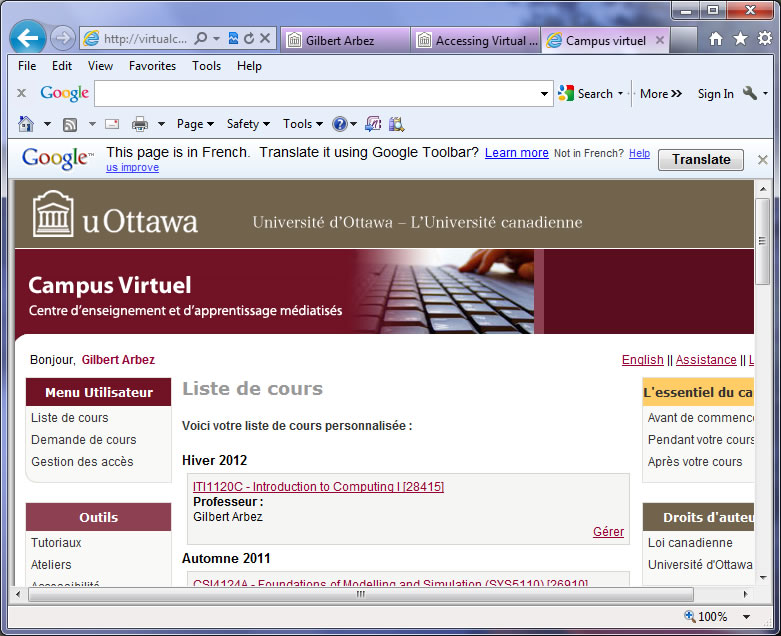Open the command bar Tools dropdown

tap(303, 124)
